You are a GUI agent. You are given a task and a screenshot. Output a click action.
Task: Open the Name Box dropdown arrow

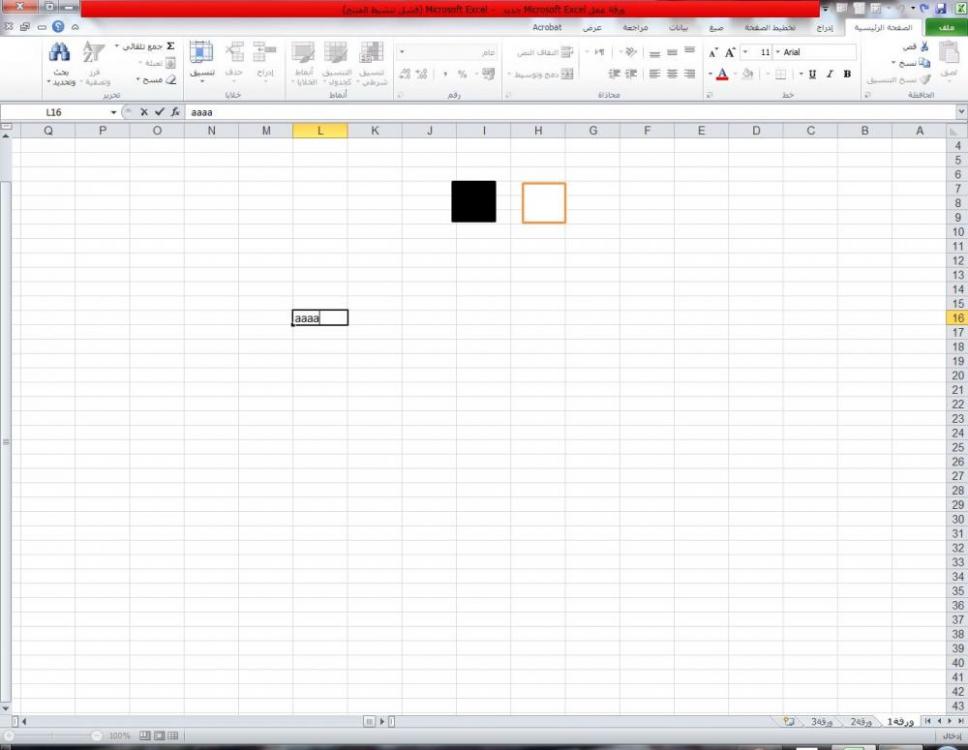coord(114,113)
